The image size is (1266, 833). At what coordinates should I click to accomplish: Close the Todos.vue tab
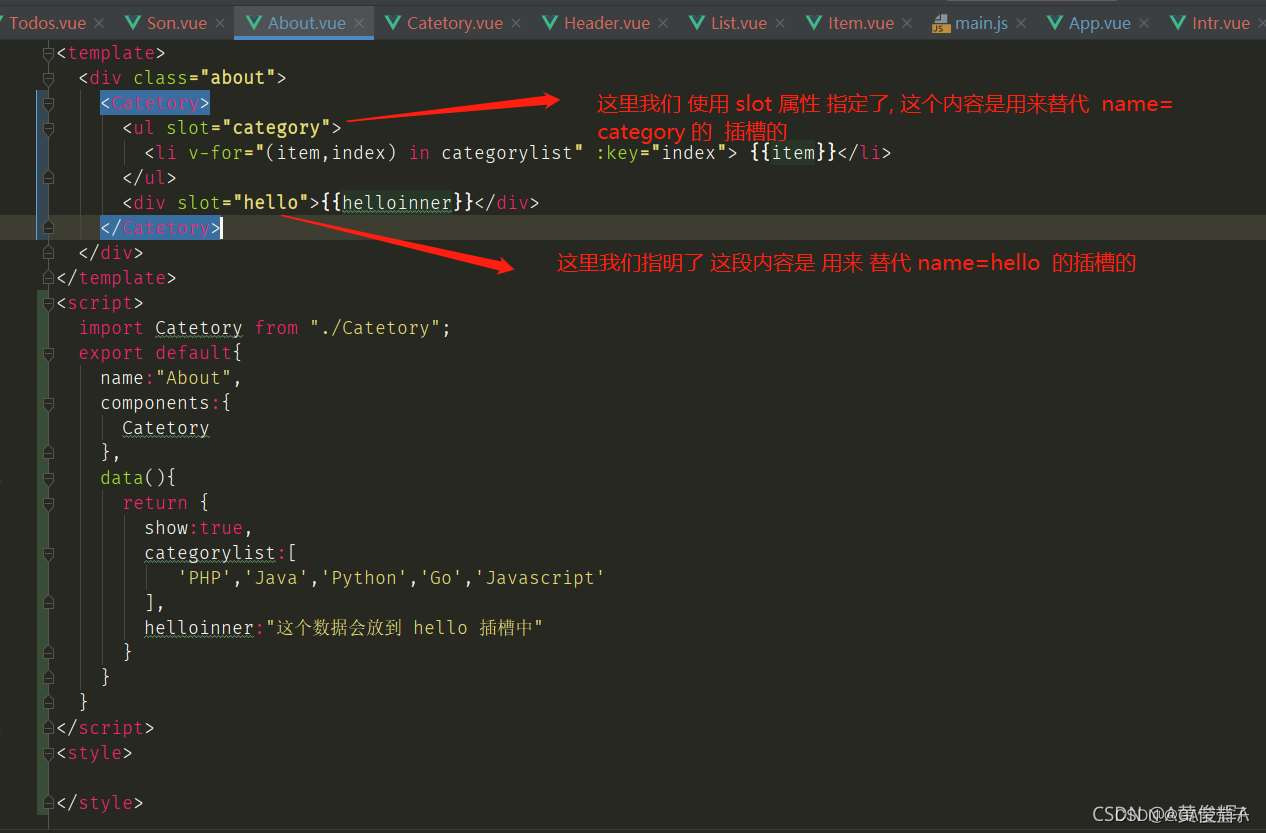pyautogui.click(x=99, y=23)
